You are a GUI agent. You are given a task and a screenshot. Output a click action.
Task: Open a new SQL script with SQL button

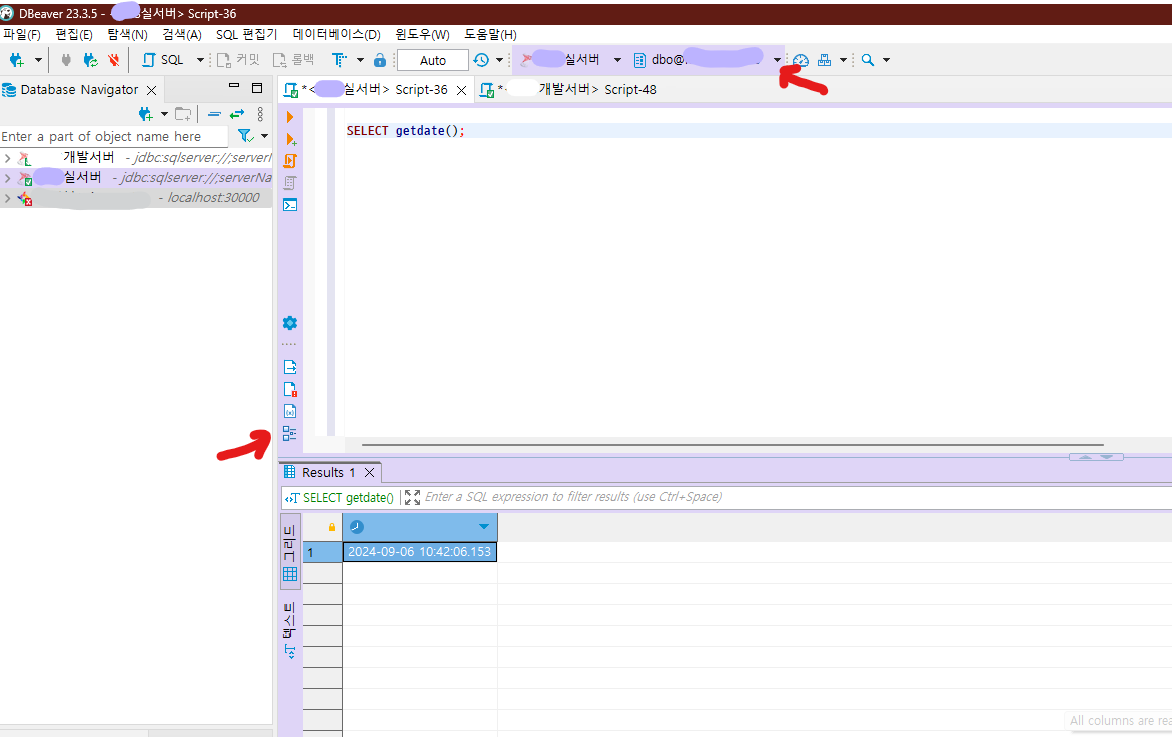[163, 60]
